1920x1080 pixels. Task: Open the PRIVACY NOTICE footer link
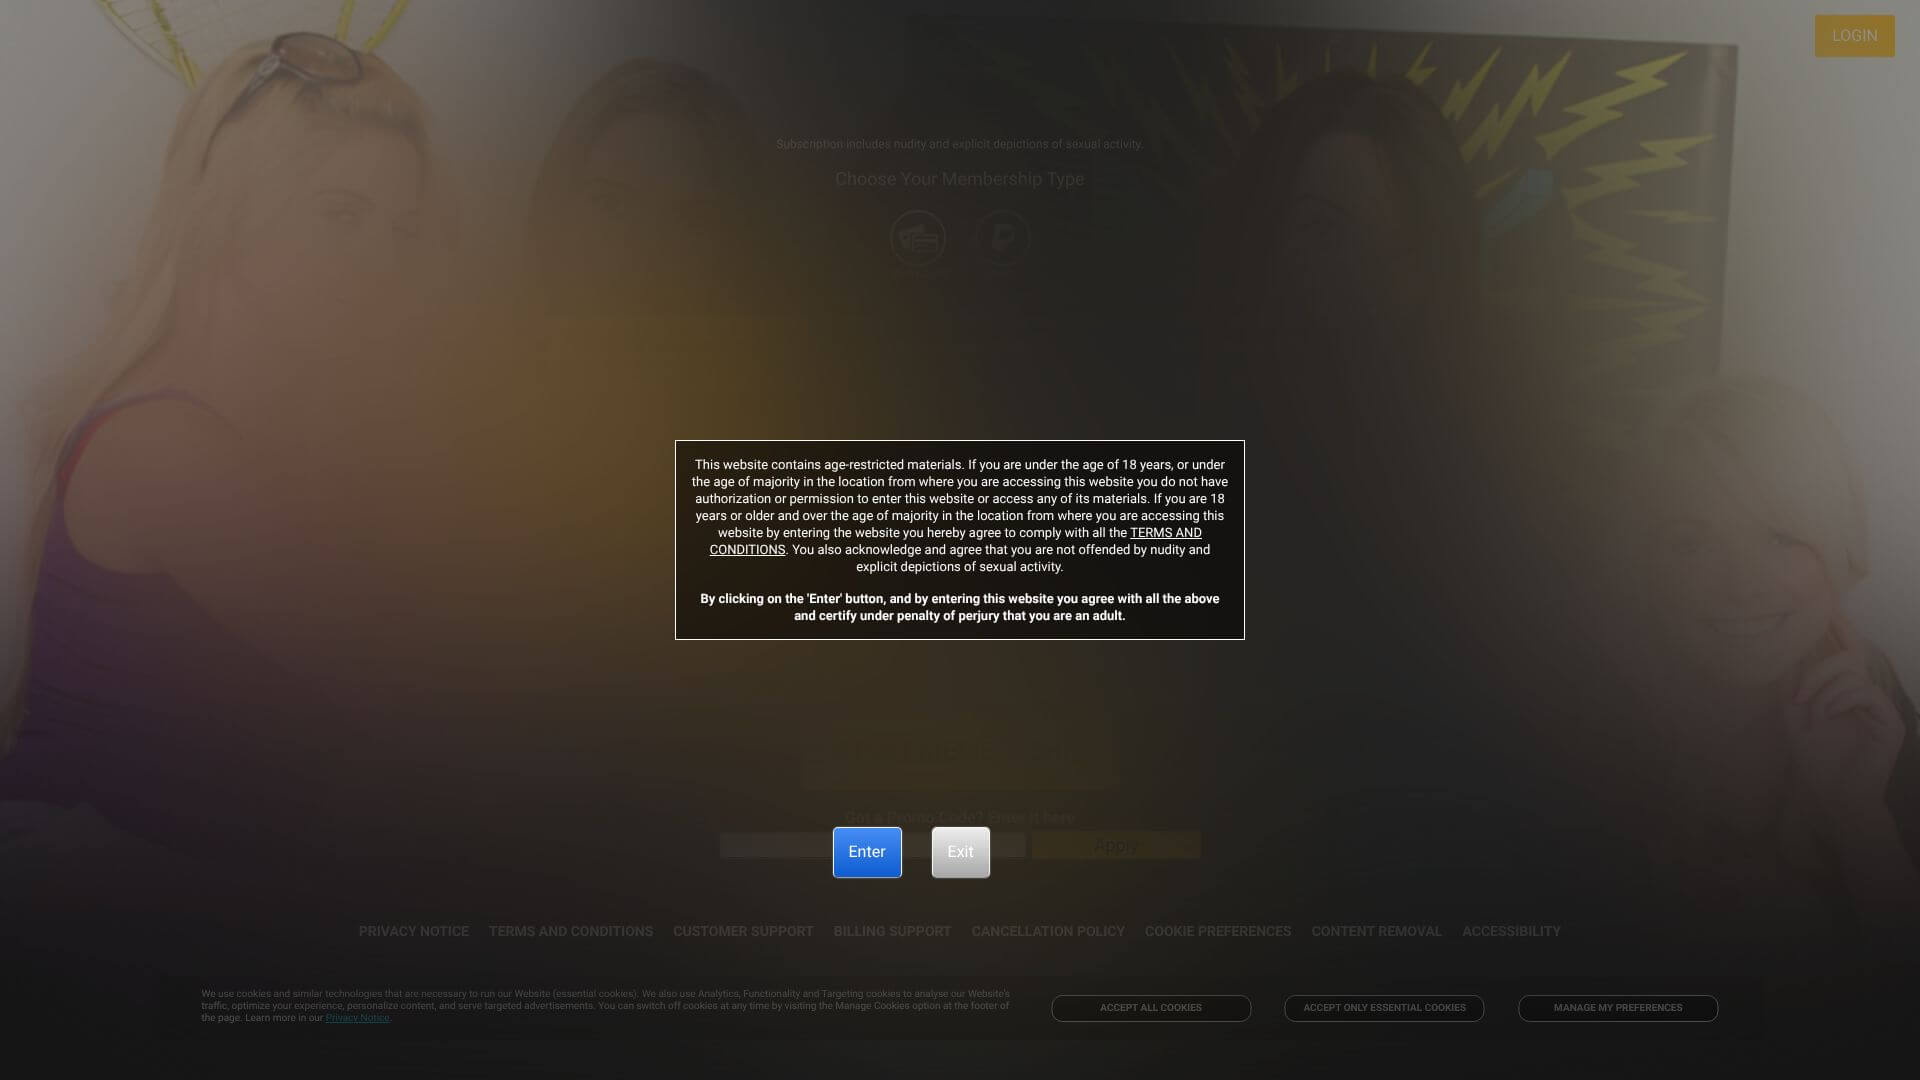coord(413,931)
